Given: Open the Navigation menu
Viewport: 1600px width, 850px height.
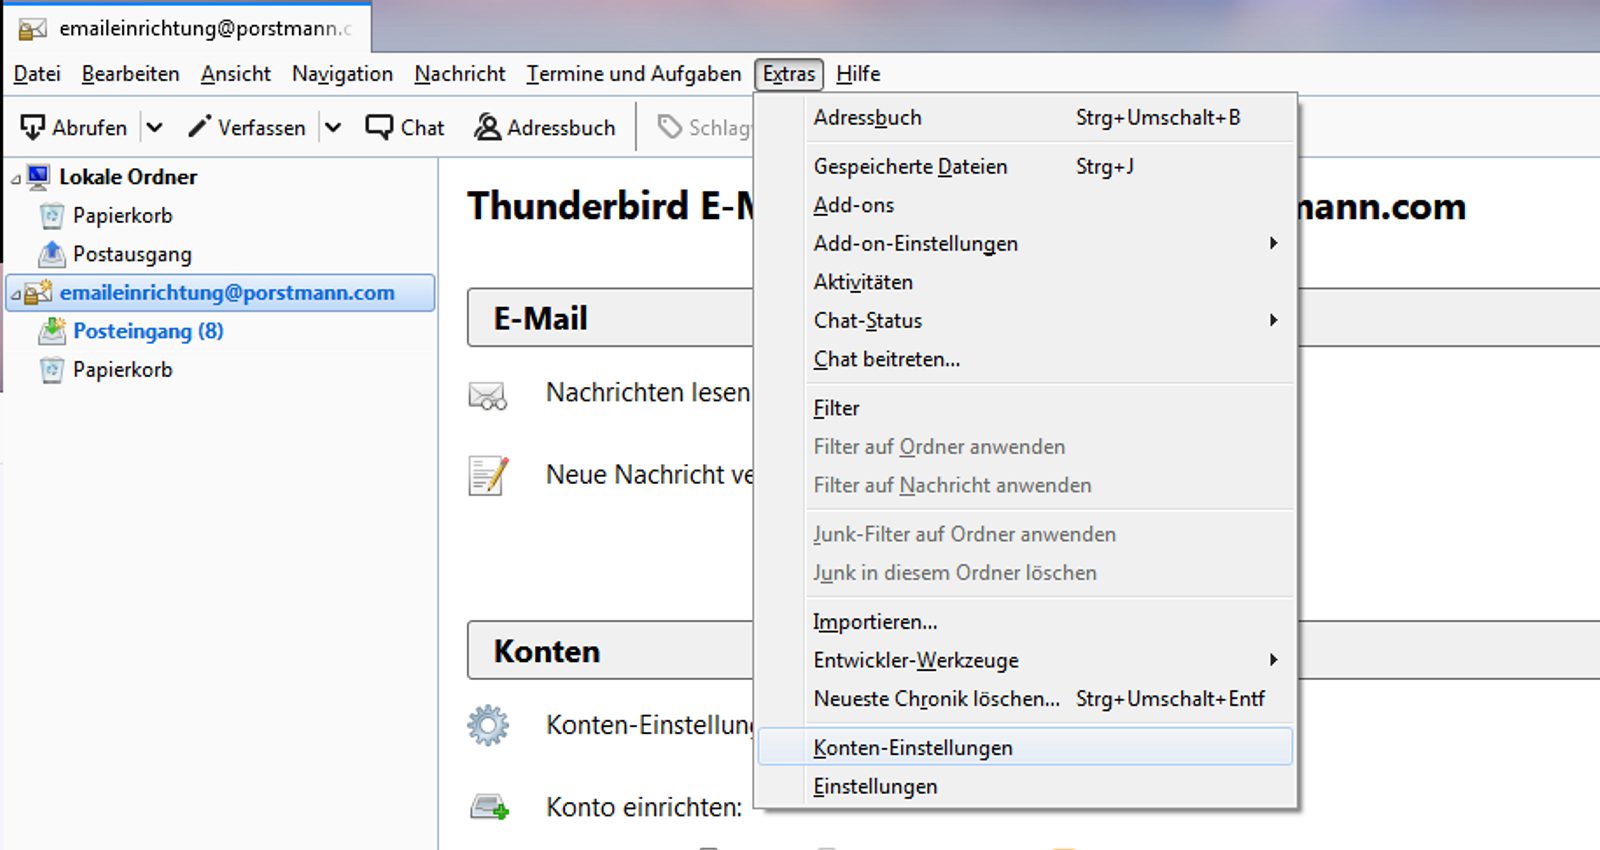Looking at the screenshot, I should coord(342,74).
